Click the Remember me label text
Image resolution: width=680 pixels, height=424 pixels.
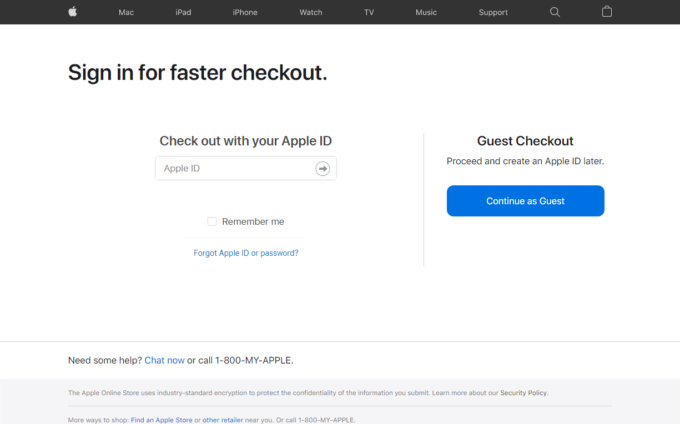[253, 222]
